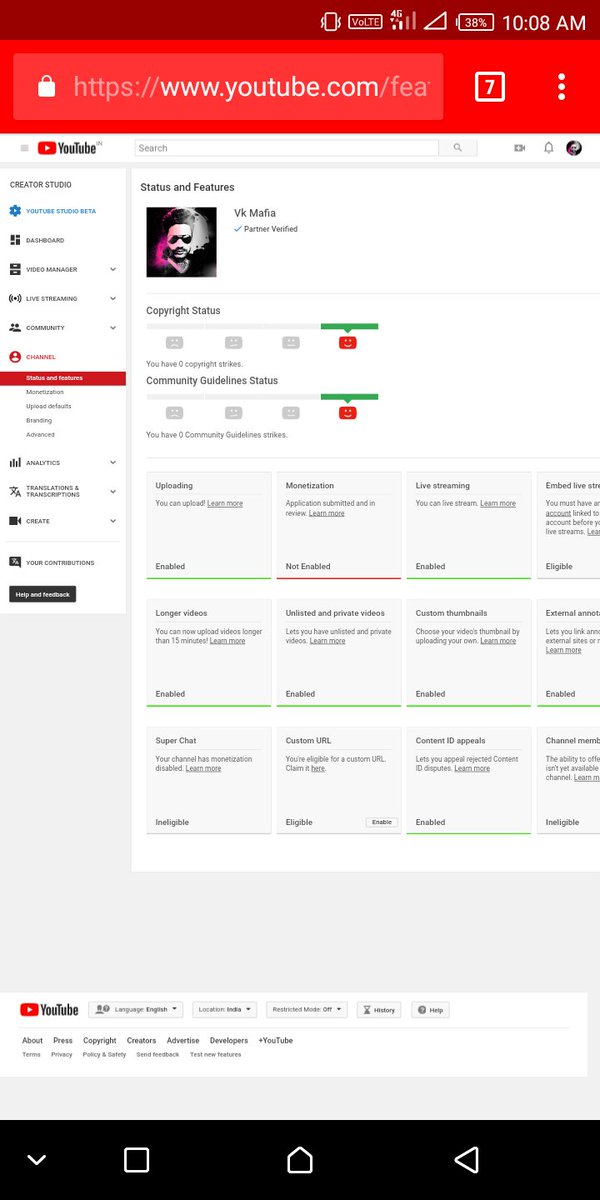
Task: Click Learn more in Content ID appeals card
Action: pyautogui.click(x=472, y=769)
